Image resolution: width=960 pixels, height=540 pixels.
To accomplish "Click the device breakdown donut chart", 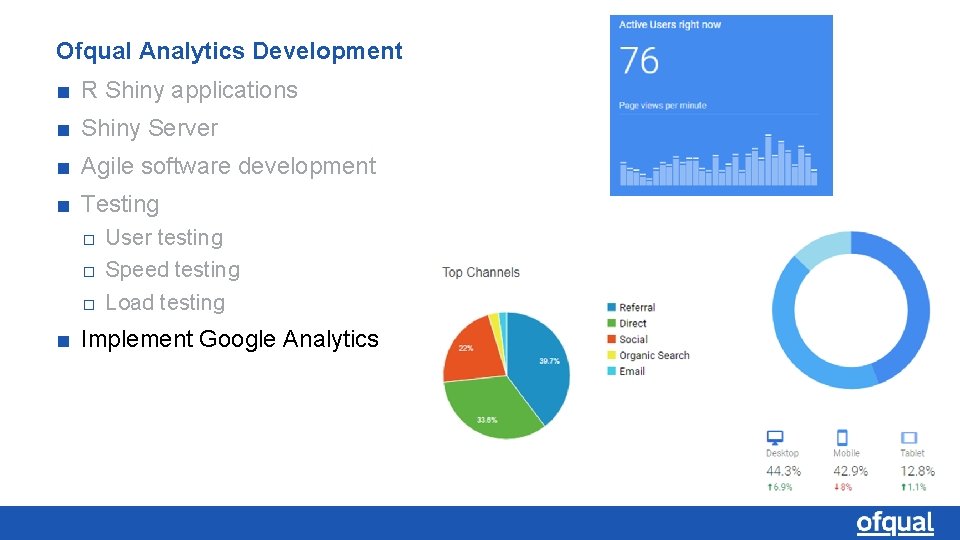I will (850, 310).
